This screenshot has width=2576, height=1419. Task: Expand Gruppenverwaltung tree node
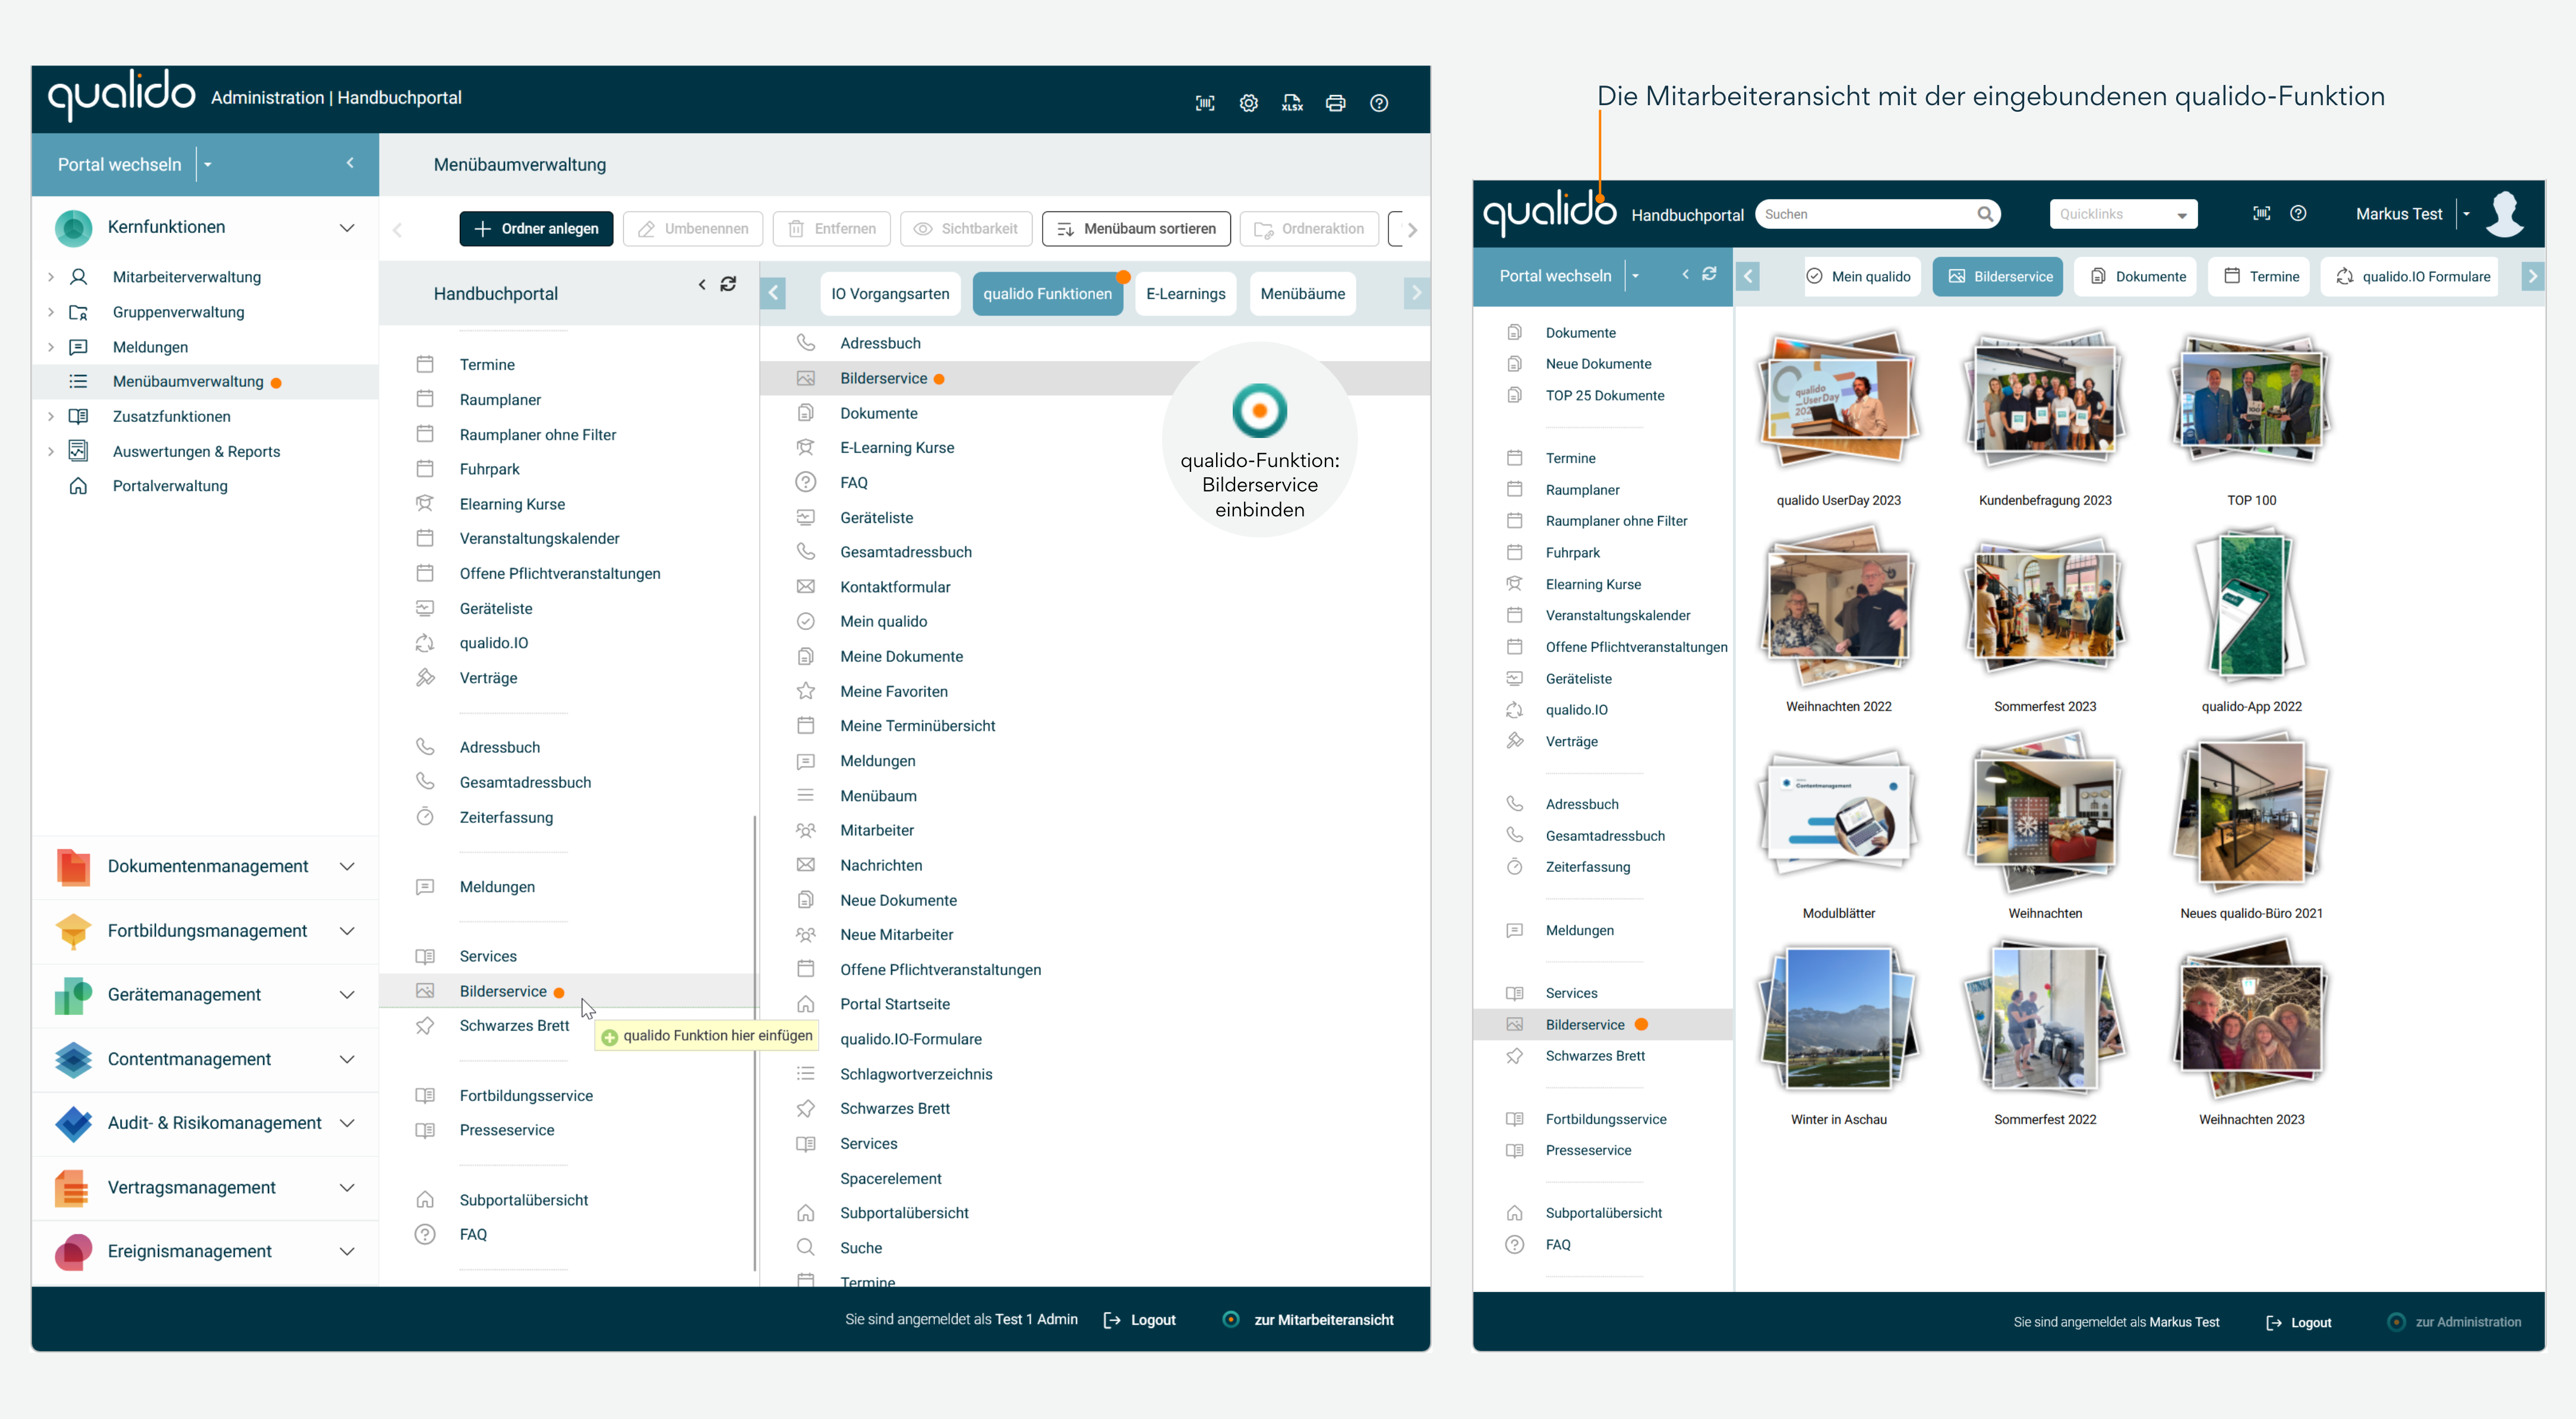[x=51, y=312]
